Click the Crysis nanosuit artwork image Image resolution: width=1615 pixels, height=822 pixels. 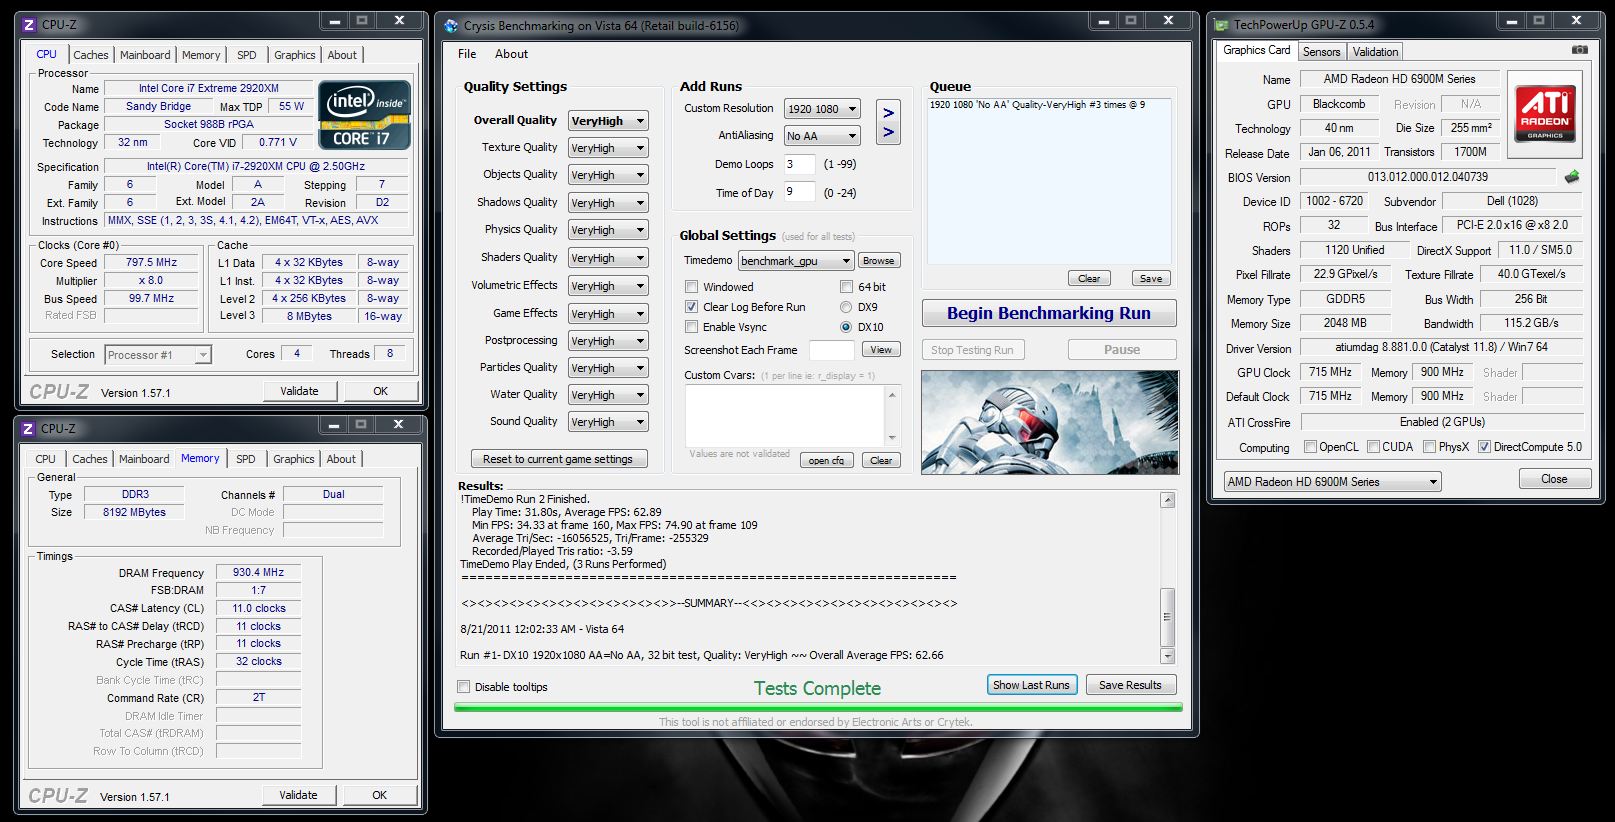pyautogui.click(x=1050, y=422)
